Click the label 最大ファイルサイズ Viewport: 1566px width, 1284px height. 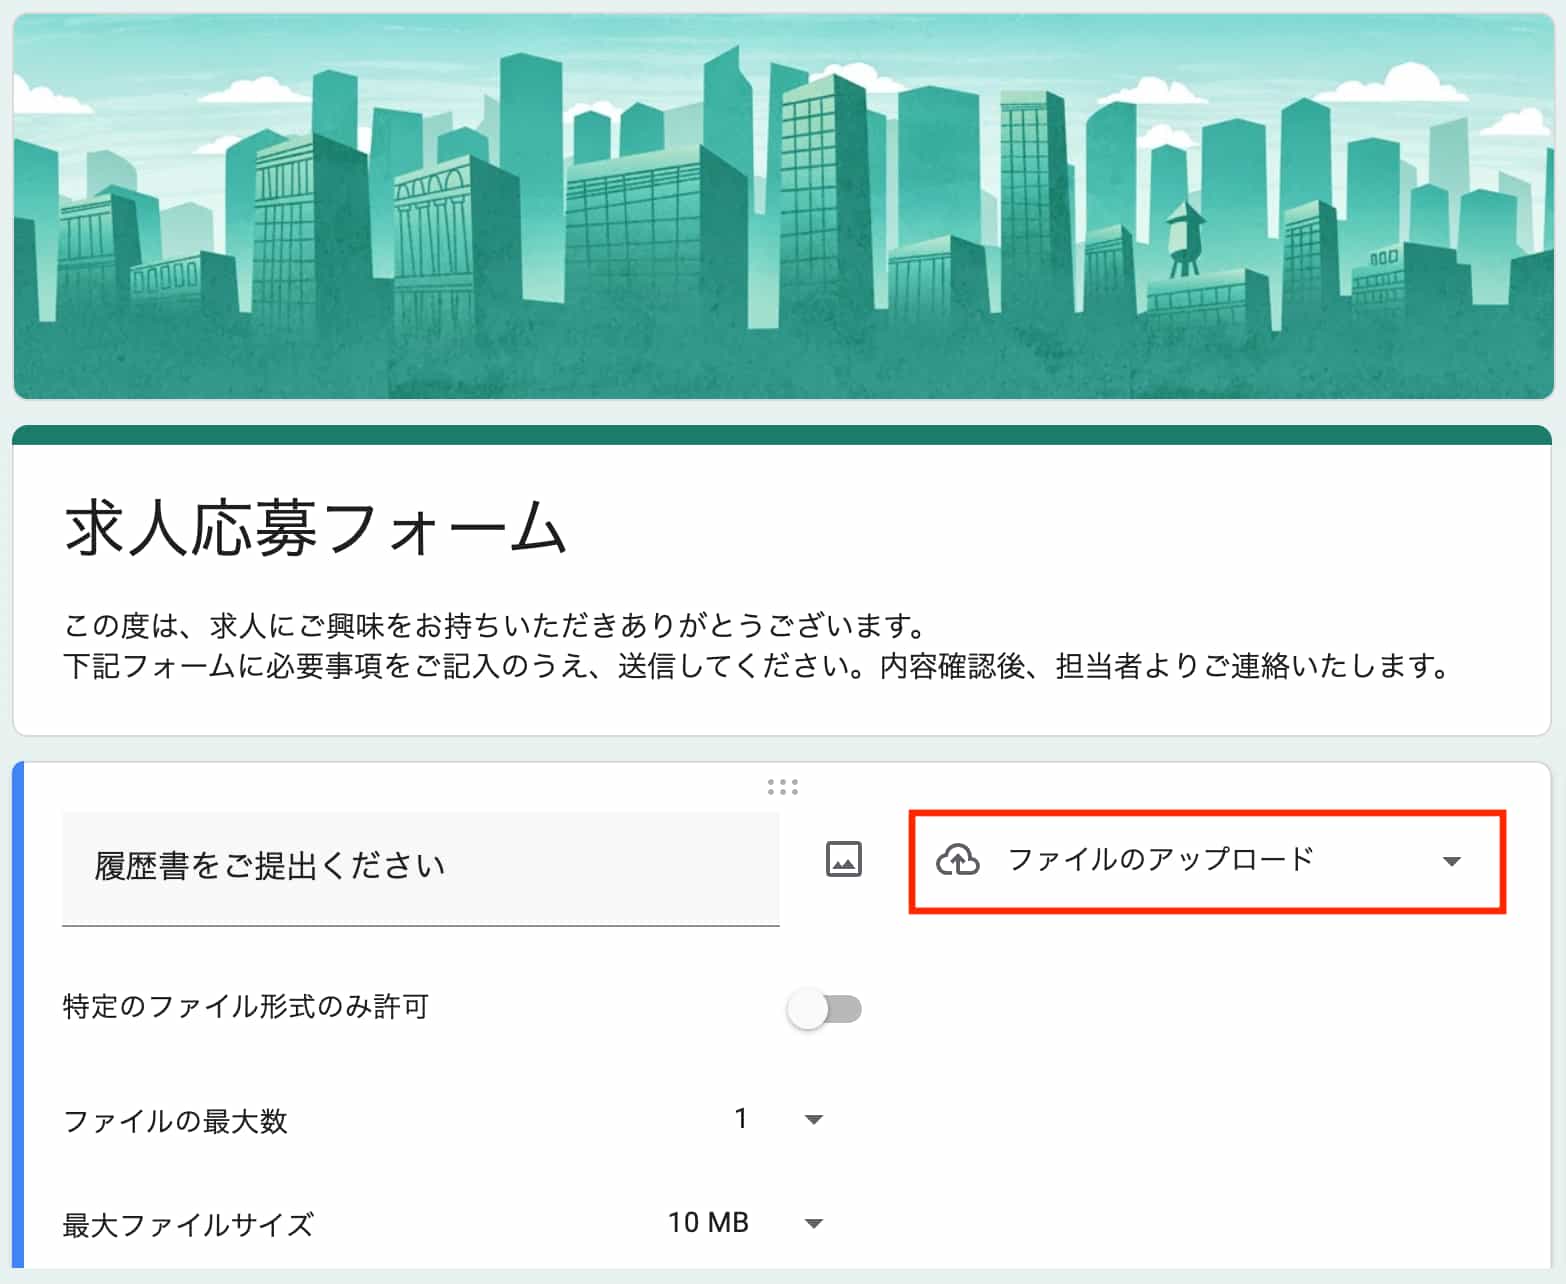click(188, 1225)
